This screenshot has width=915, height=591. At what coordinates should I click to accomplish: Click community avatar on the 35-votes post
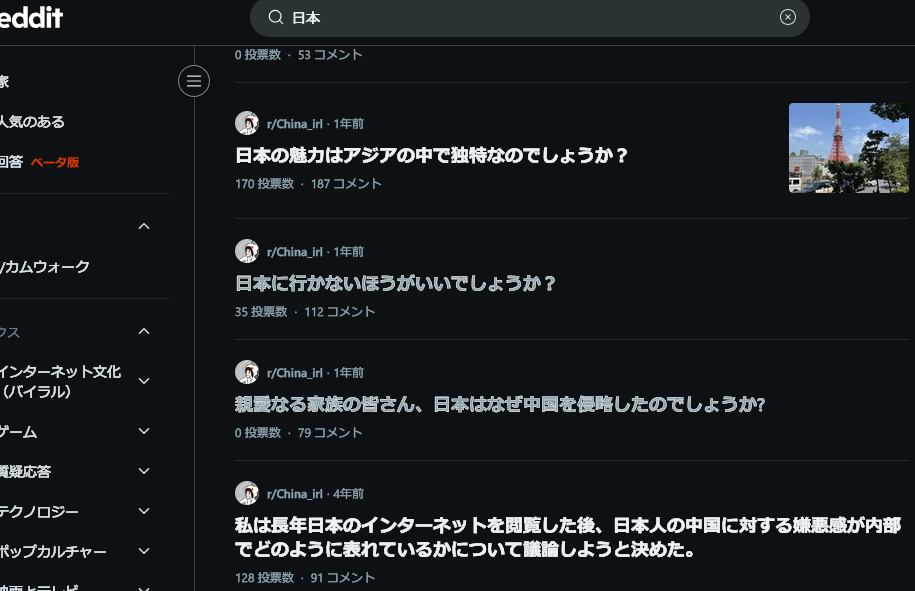click(247, 251)
